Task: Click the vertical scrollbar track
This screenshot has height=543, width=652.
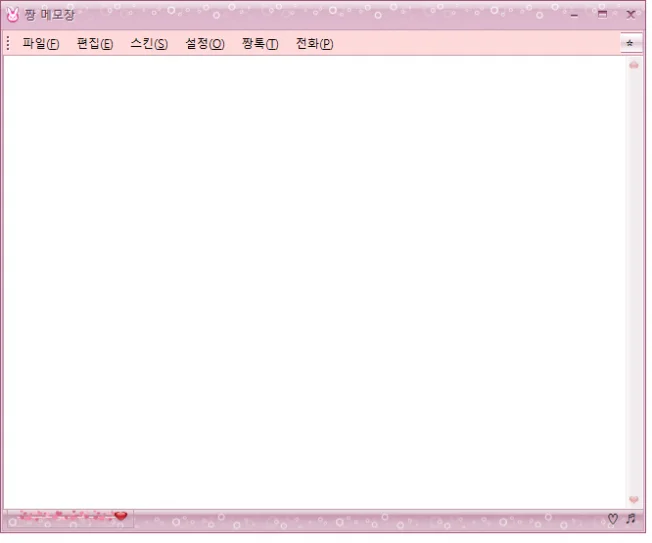Action: point(633,280)
